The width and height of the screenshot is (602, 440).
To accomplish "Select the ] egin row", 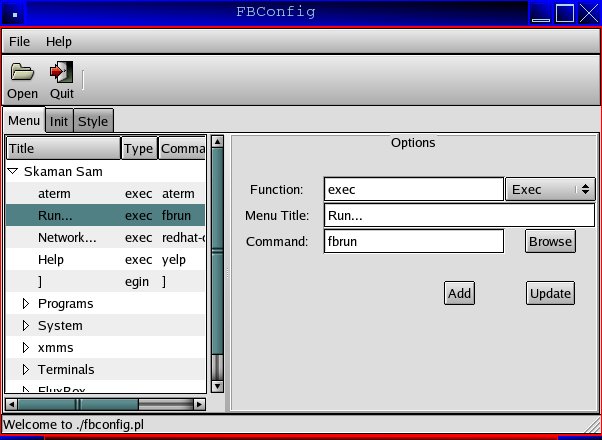I will pyautogui.click(x=106, y=281).
